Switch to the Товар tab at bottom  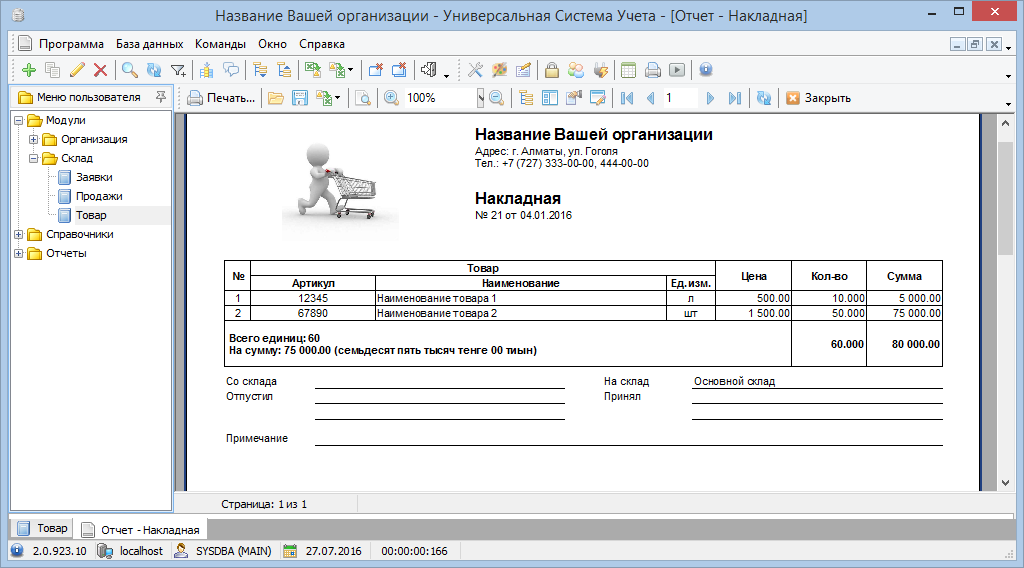[43, 528]
